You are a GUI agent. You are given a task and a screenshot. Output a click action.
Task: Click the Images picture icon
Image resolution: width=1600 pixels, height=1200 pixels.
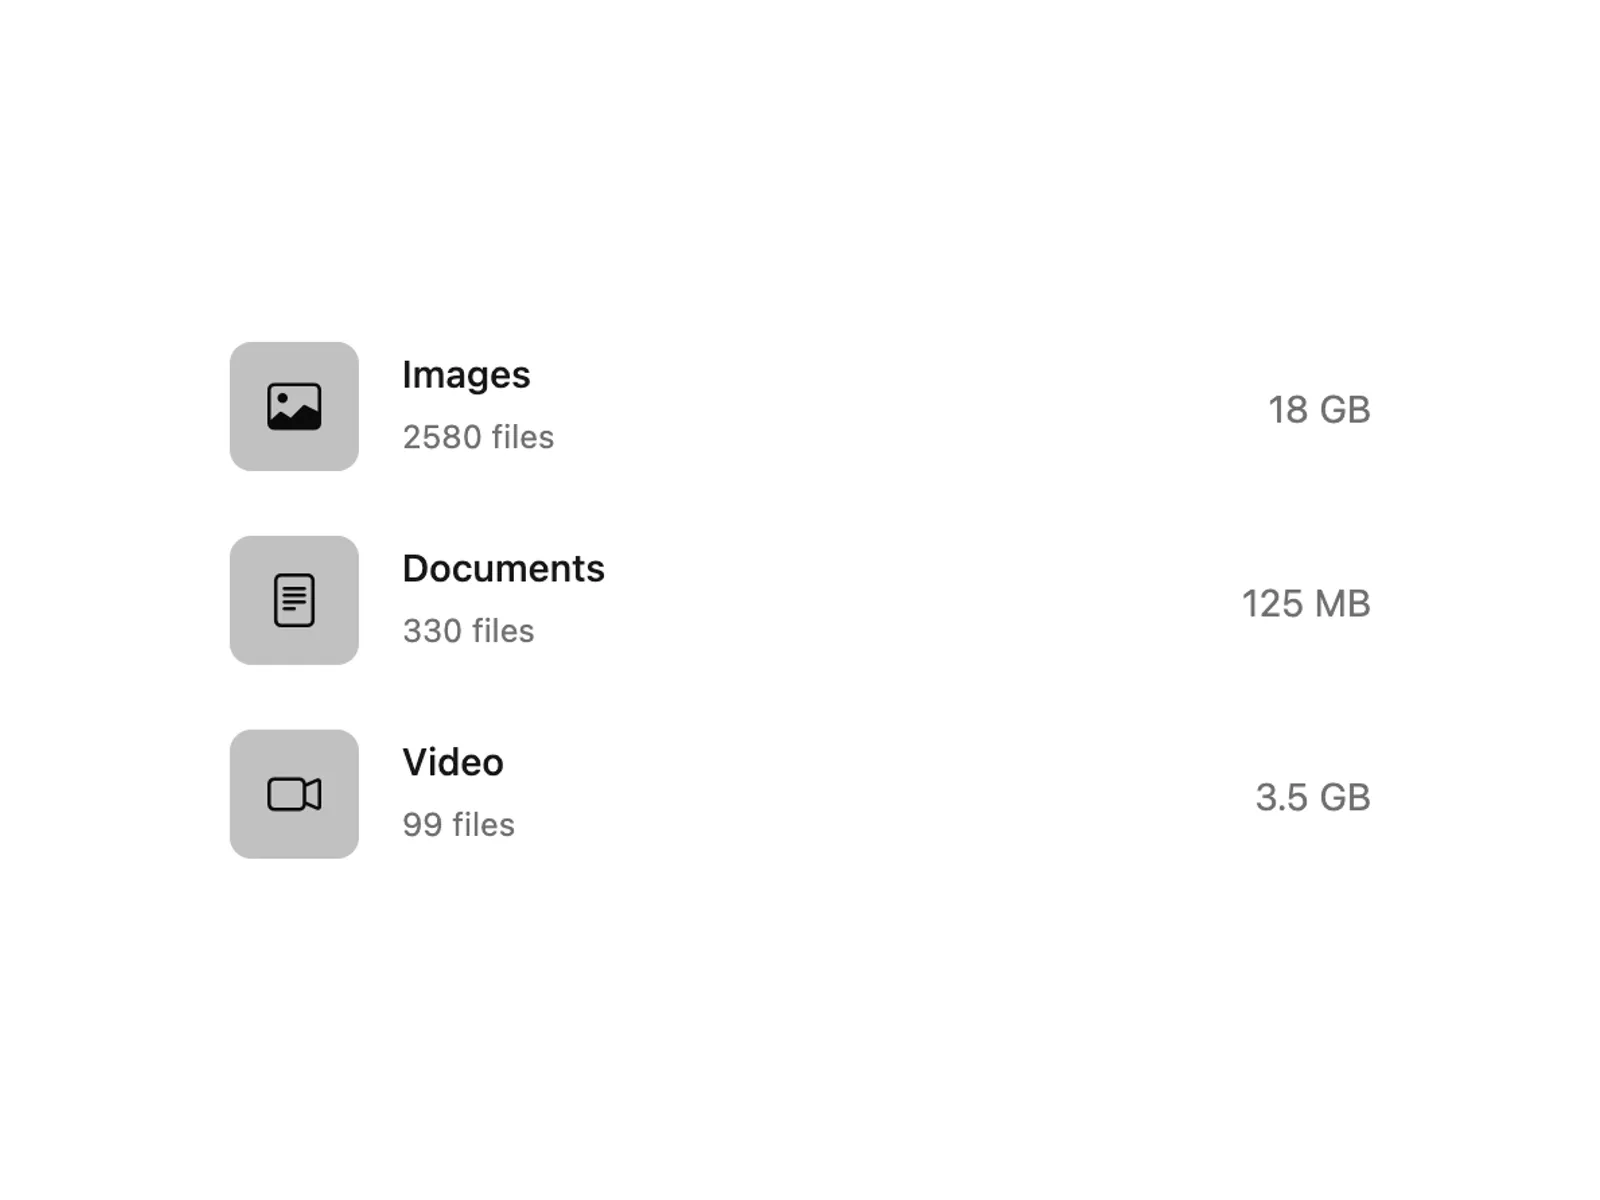pyautogui.click(x=294, y=407)
